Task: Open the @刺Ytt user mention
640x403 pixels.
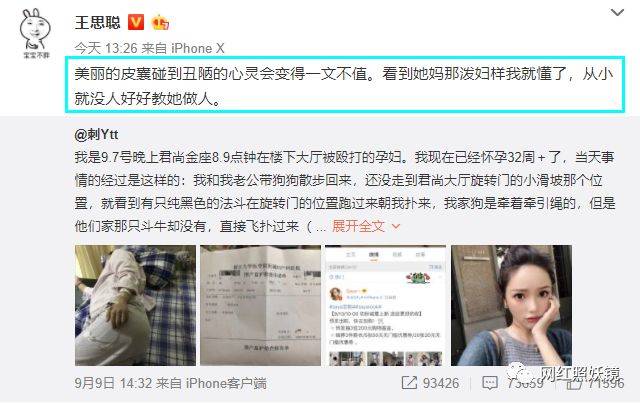Action: pyautogui.click(x=96, y=134)
